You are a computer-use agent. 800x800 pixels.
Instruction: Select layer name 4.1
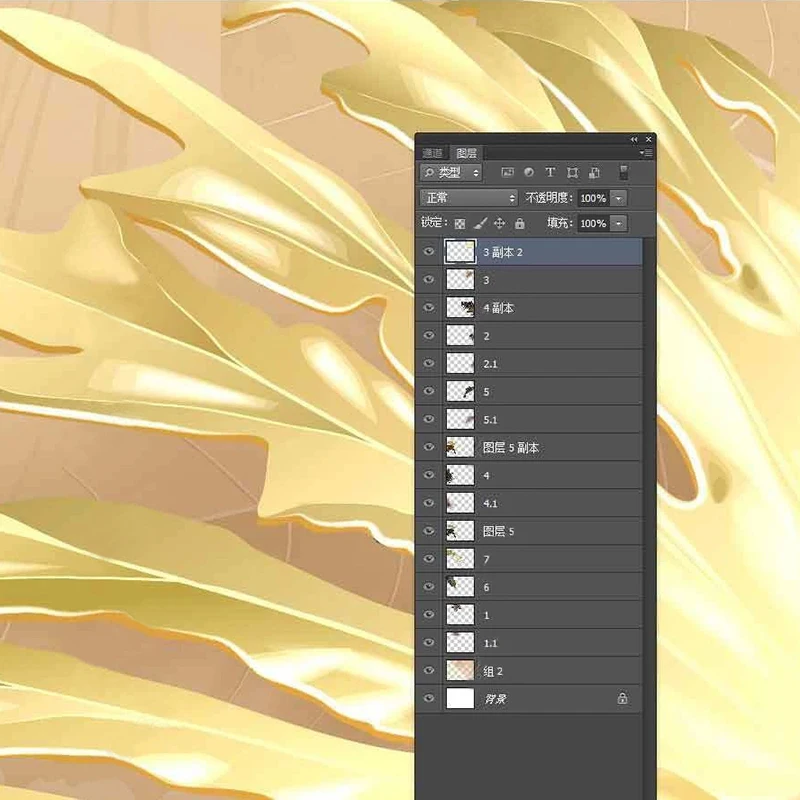pos(490,504)
